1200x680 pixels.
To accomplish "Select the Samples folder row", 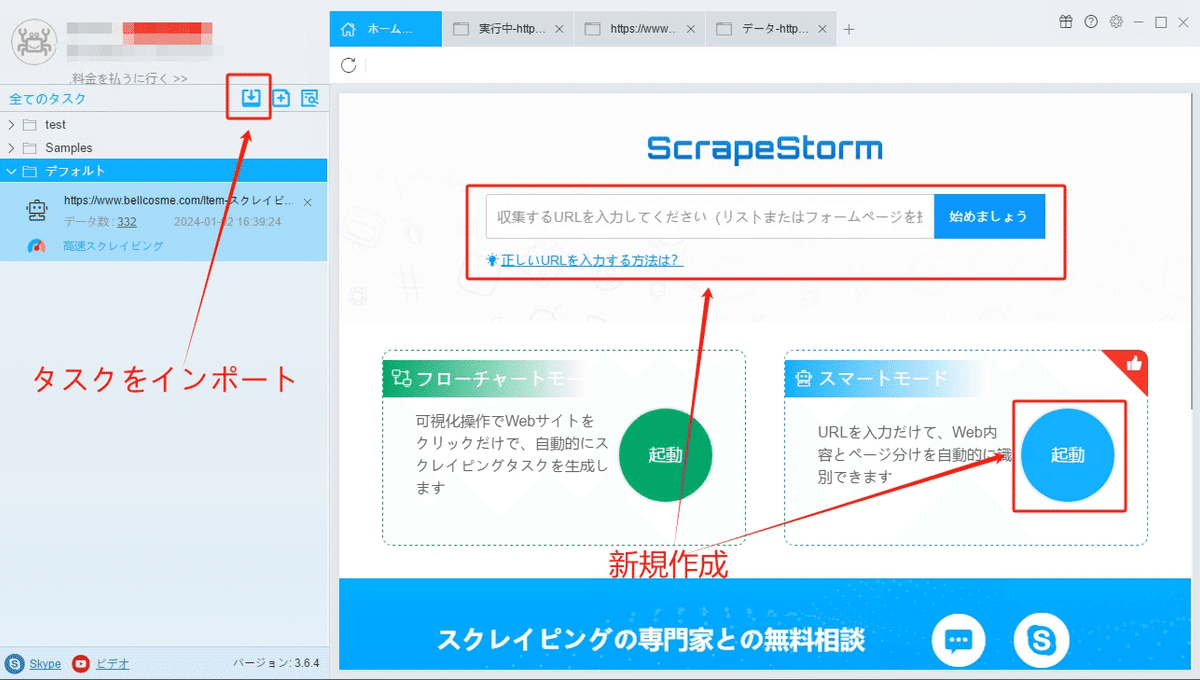I will click(x=164, y=148).
